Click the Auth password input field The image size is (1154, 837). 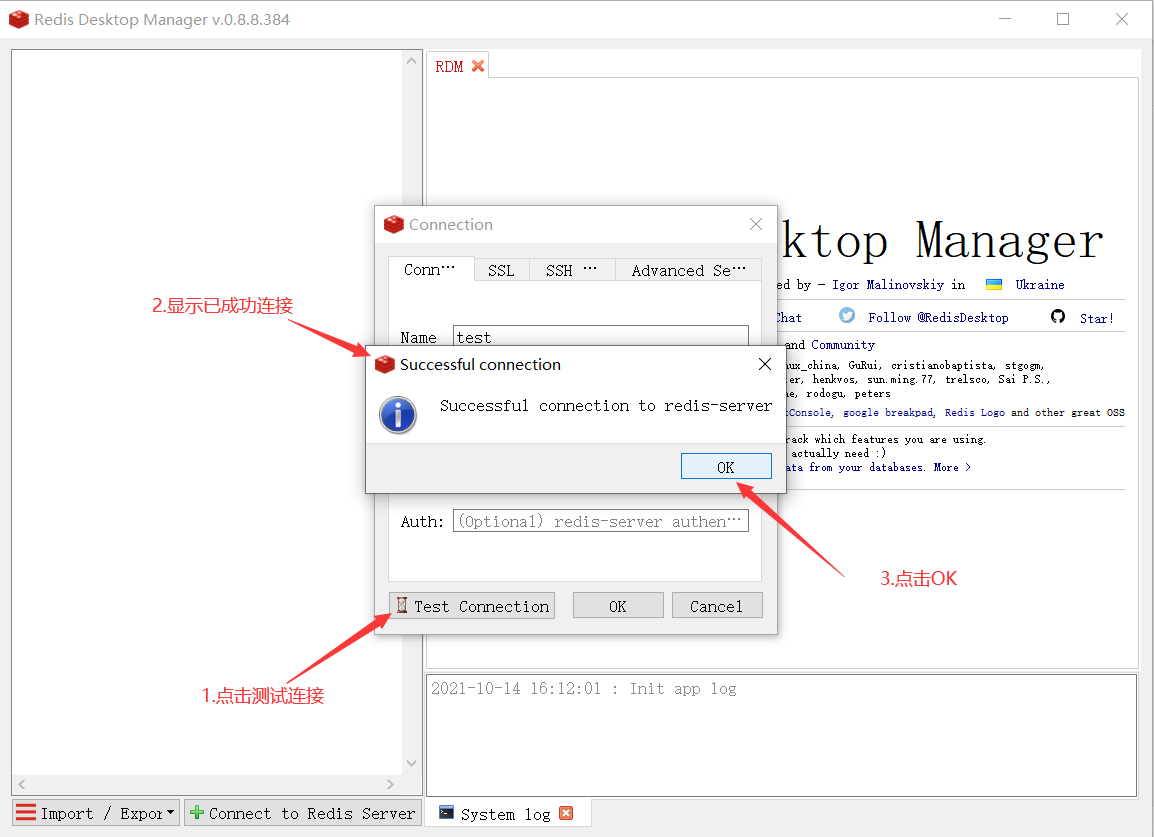(x=601, y=520)
